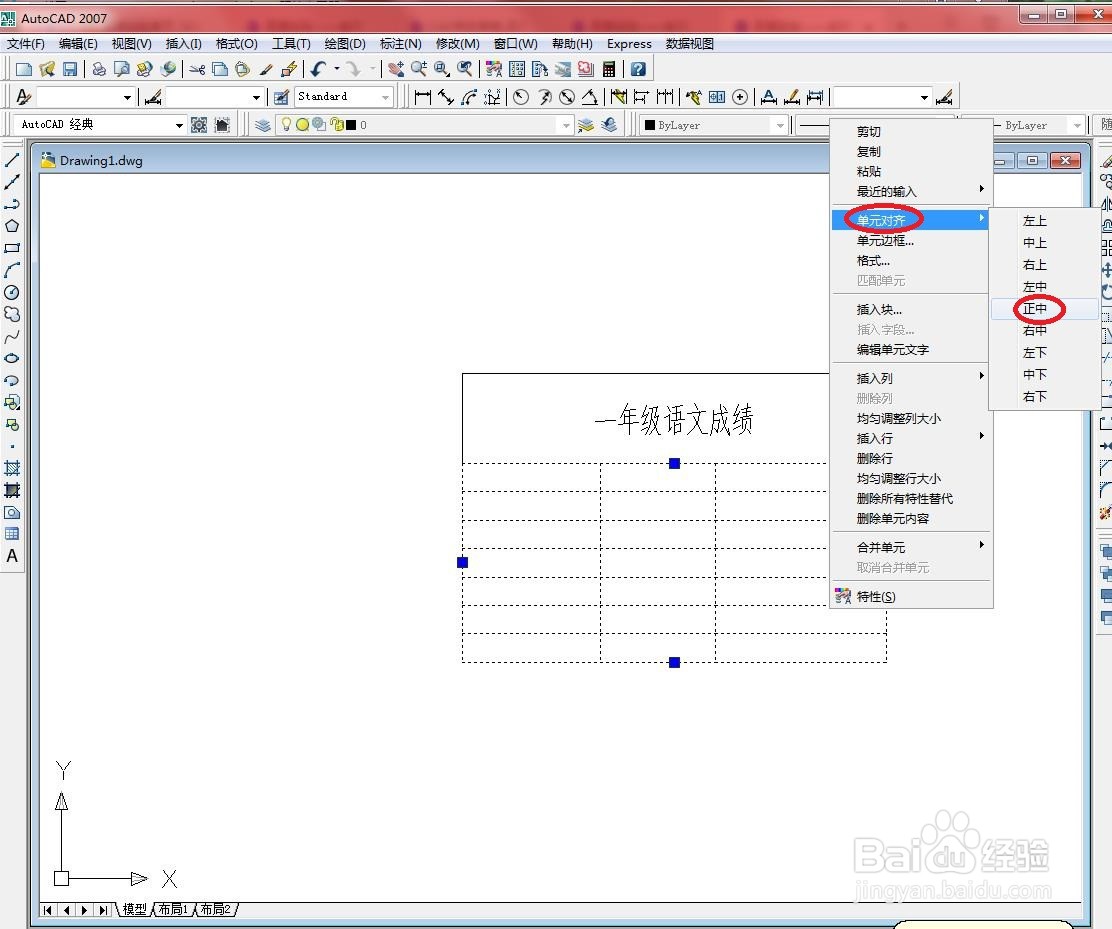The image size is (1112, 929).
Task: Select the Linear dimension tool
Action: pos(423,97)
